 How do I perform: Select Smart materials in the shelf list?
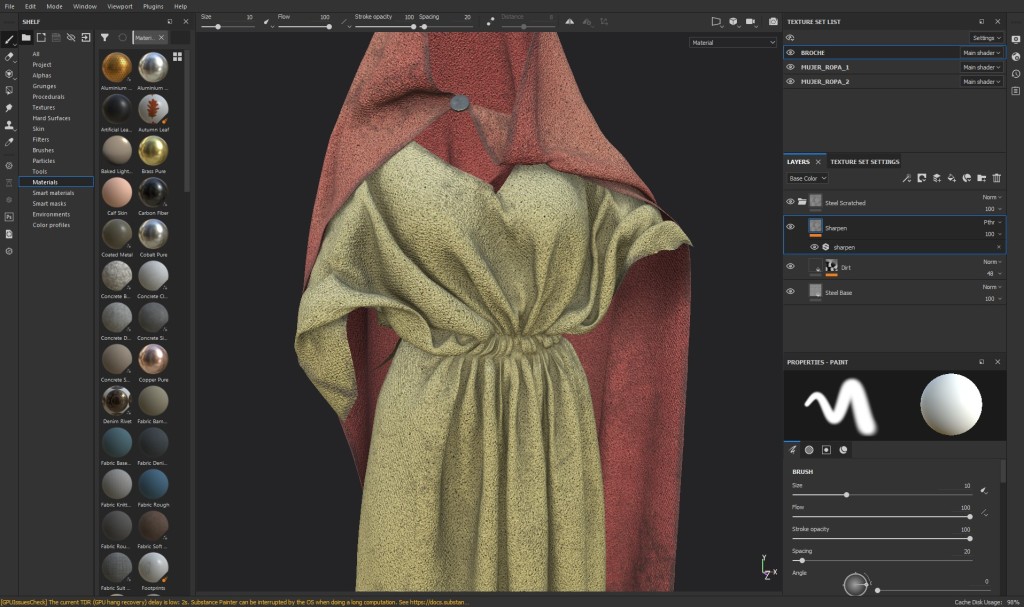coord(53,193)
